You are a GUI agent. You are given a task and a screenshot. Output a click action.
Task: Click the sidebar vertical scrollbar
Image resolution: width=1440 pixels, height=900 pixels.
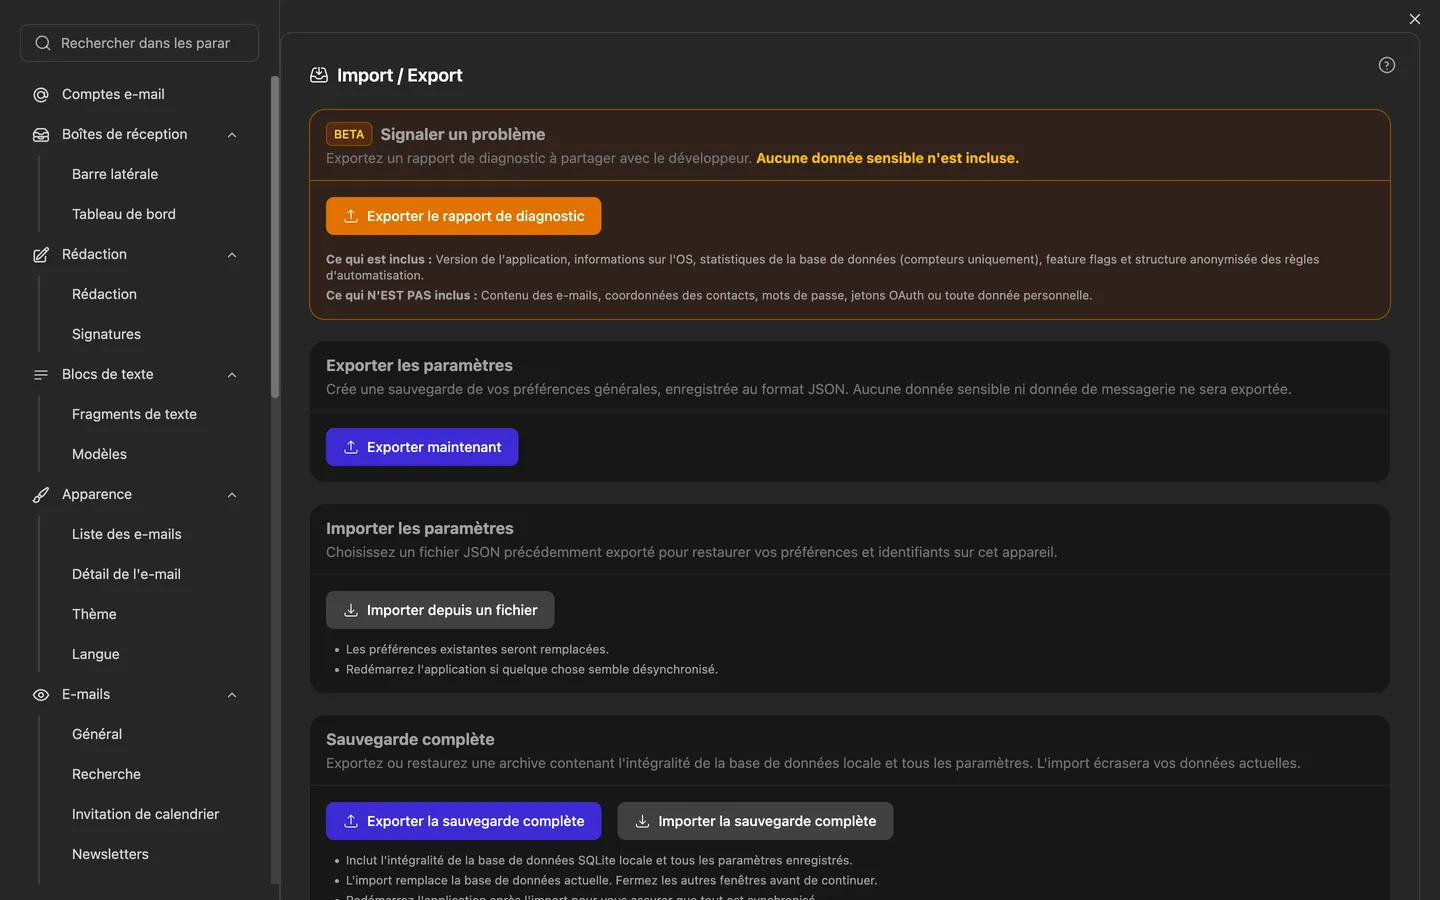click(x=275, y=237)
